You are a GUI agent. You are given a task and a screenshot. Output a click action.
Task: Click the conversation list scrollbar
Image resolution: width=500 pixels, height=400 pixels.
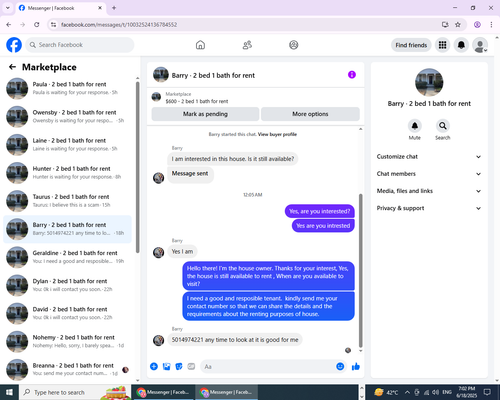point(138,167)
